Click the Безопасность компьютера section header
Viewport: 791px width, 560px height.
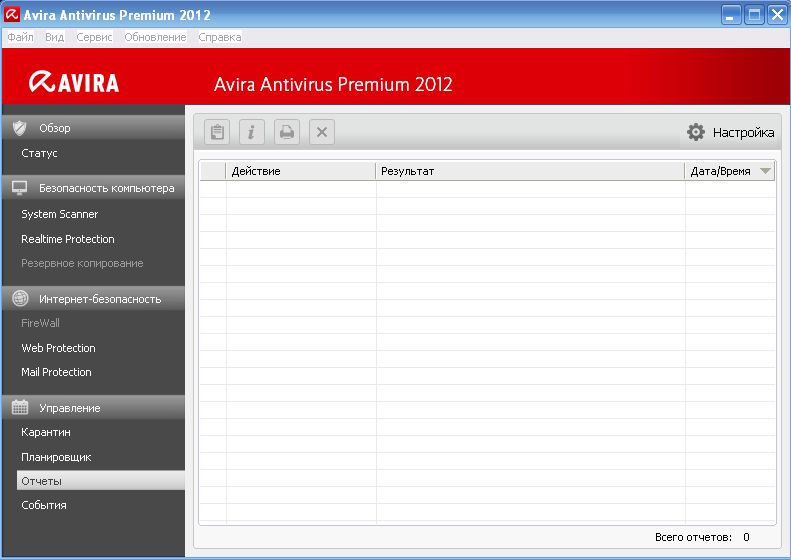(x=93, y=188)
